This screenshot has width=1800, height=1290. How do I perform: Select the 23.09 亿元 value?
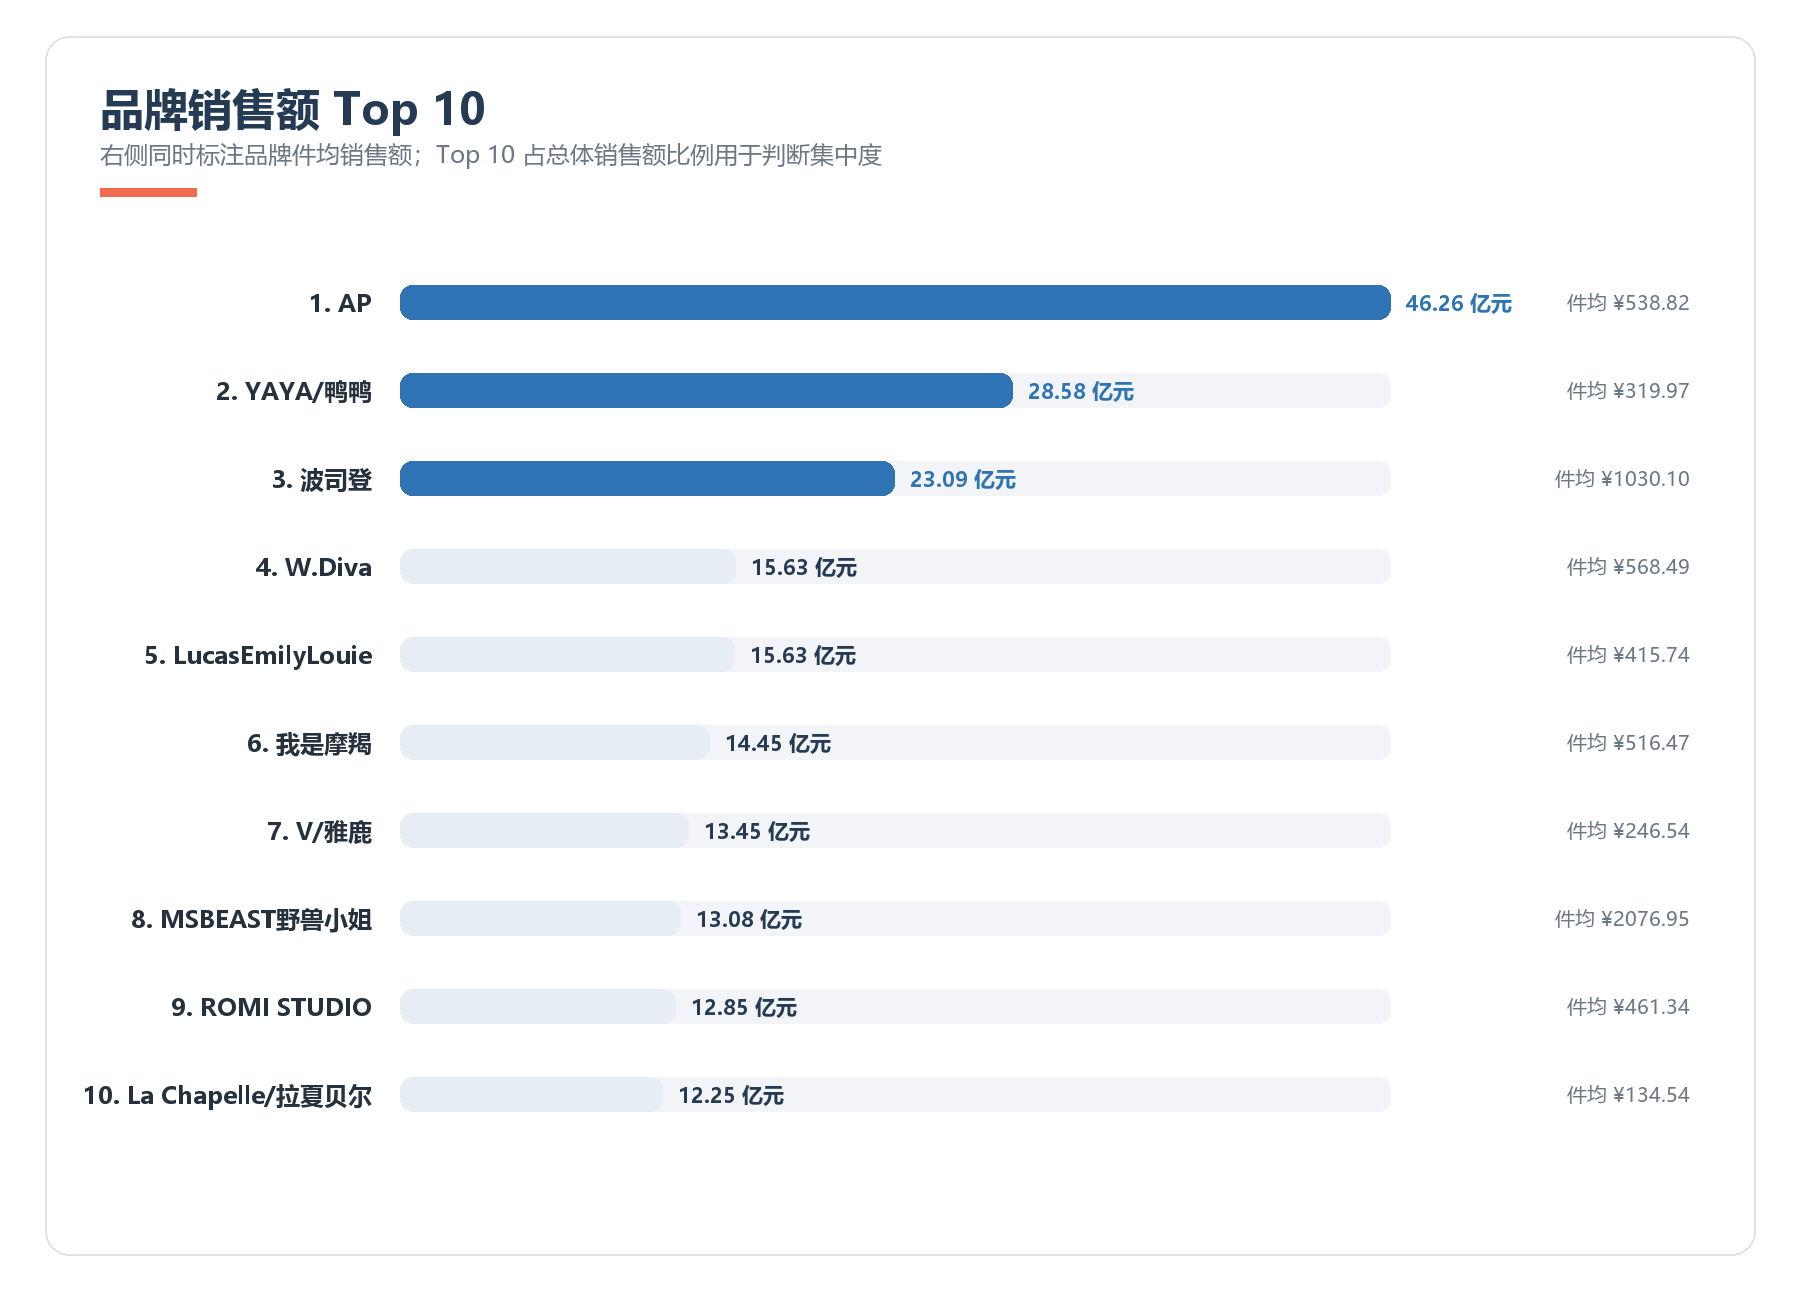pos(962,479)
